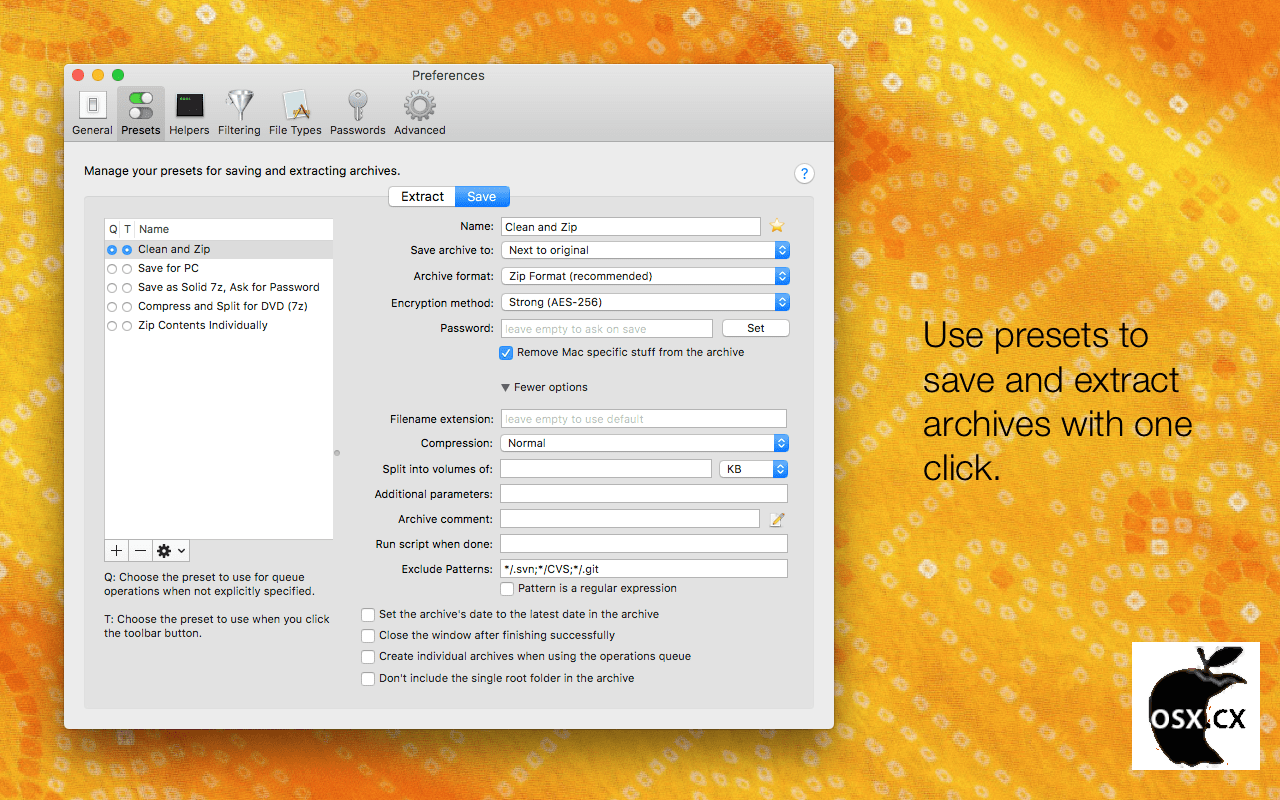Open the Encryption method dropdown
Viewport: 1280px width, 800px height.
(645, 302)
